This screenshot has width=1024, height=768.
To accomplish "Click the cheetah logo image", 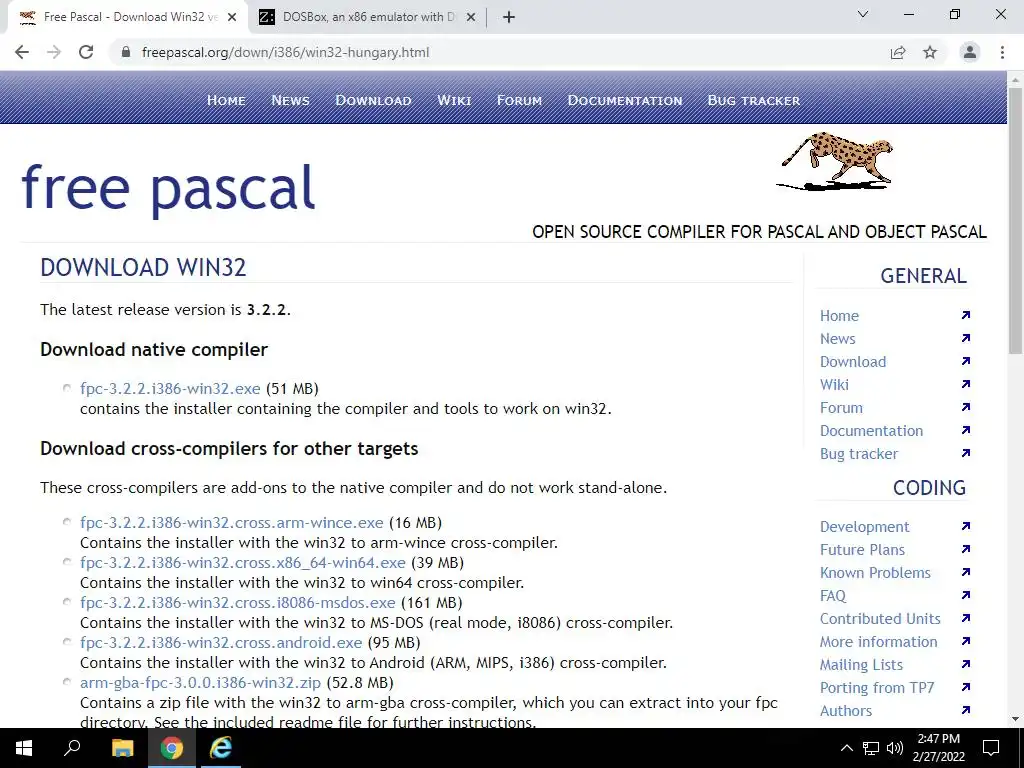I will 835,161.
